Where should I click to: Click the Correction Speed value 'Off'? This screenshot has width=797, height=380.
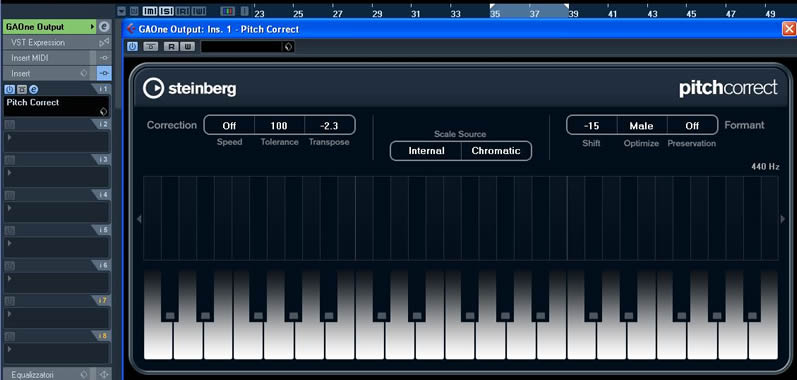click(x=229, y=125)
